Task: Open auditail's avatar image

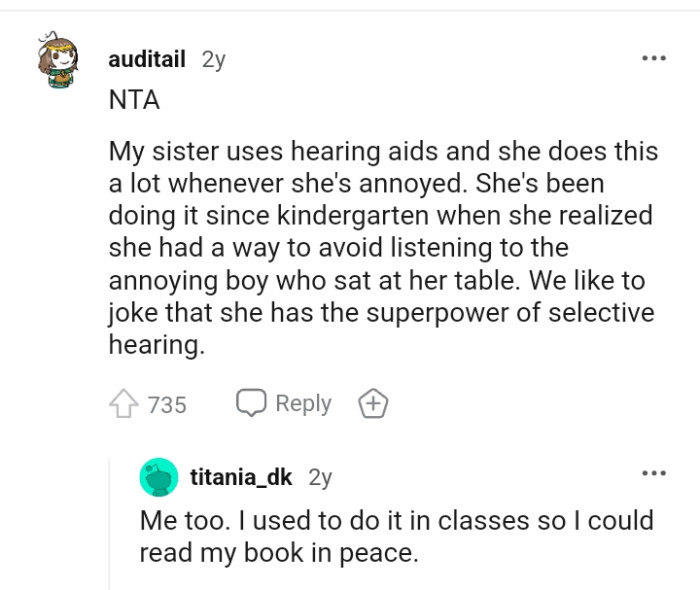Action: pos(59,60)
